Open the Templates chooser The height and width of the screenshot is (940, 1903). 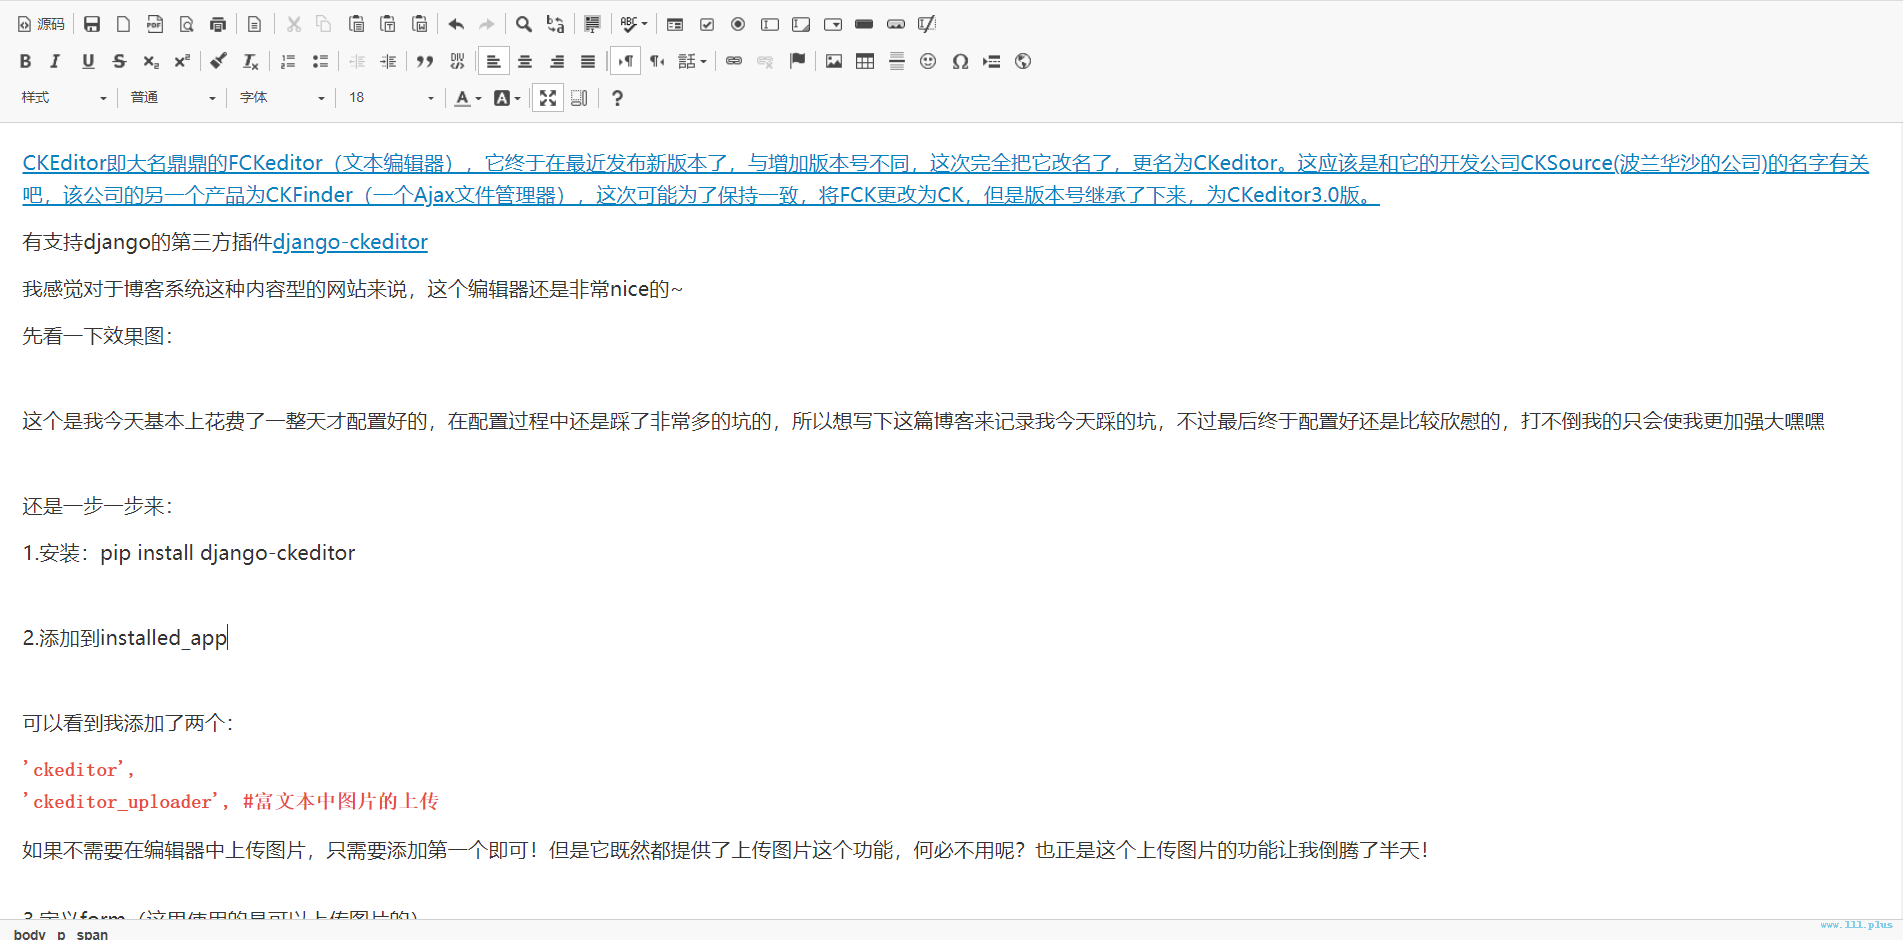click(x=254, y=24)
